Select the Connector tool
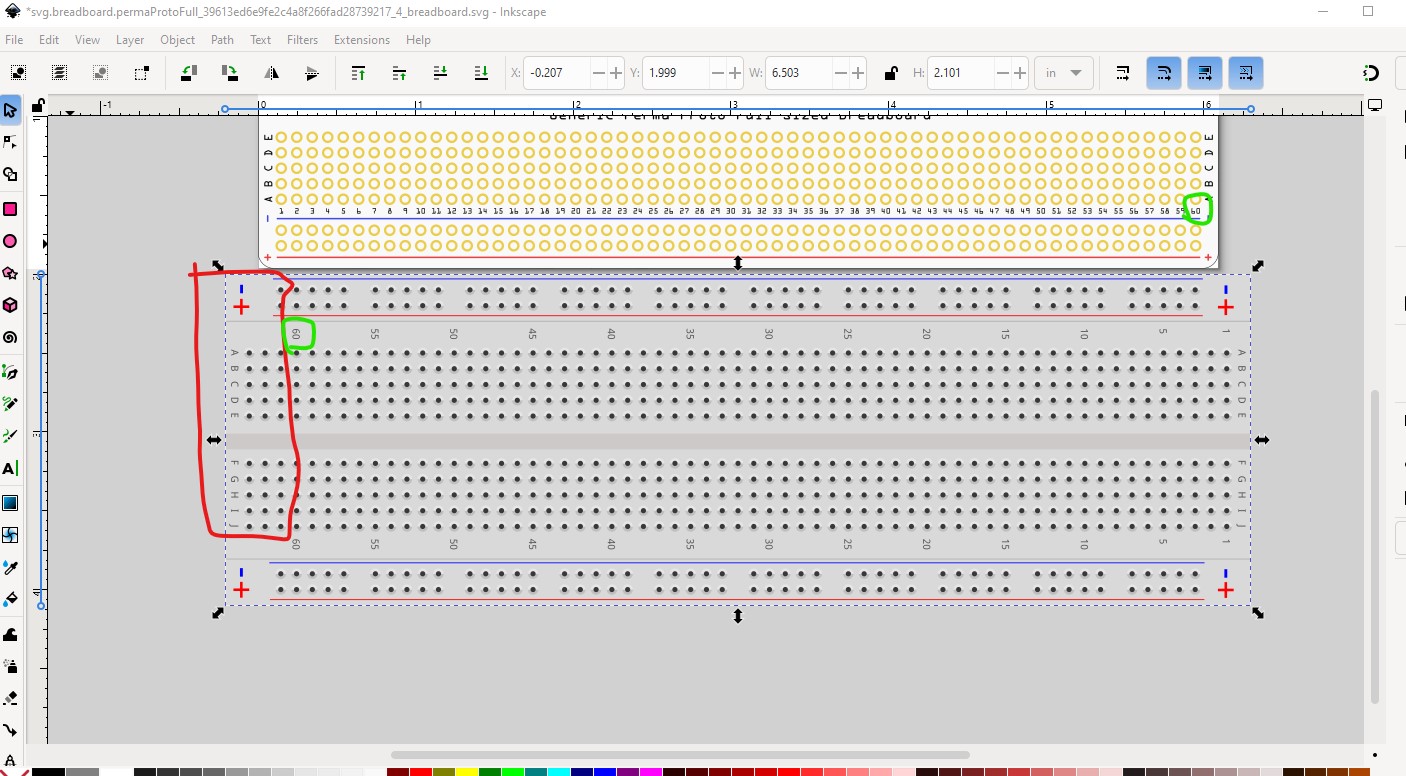Image resolution: width=1406 pixels, height=776 pixels. pyautogui.click(x=10, y=731)
